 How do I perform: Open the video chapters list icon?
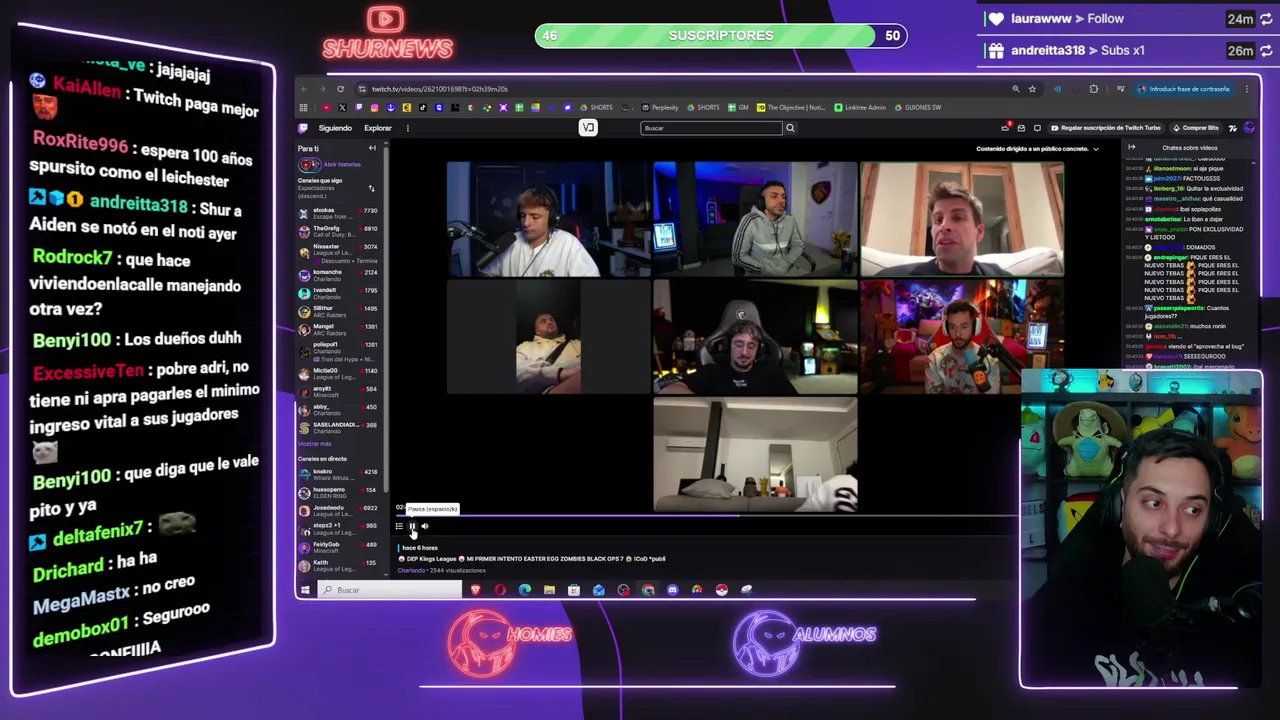click(399, 526)
